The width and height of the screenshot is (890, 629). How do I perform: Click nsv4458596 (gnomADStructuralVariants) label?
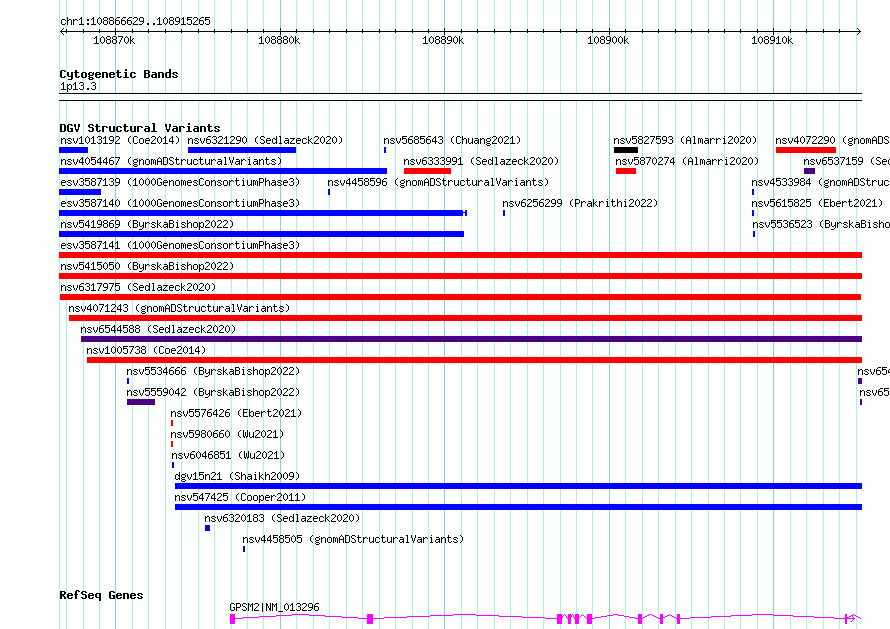pos(438,182)
